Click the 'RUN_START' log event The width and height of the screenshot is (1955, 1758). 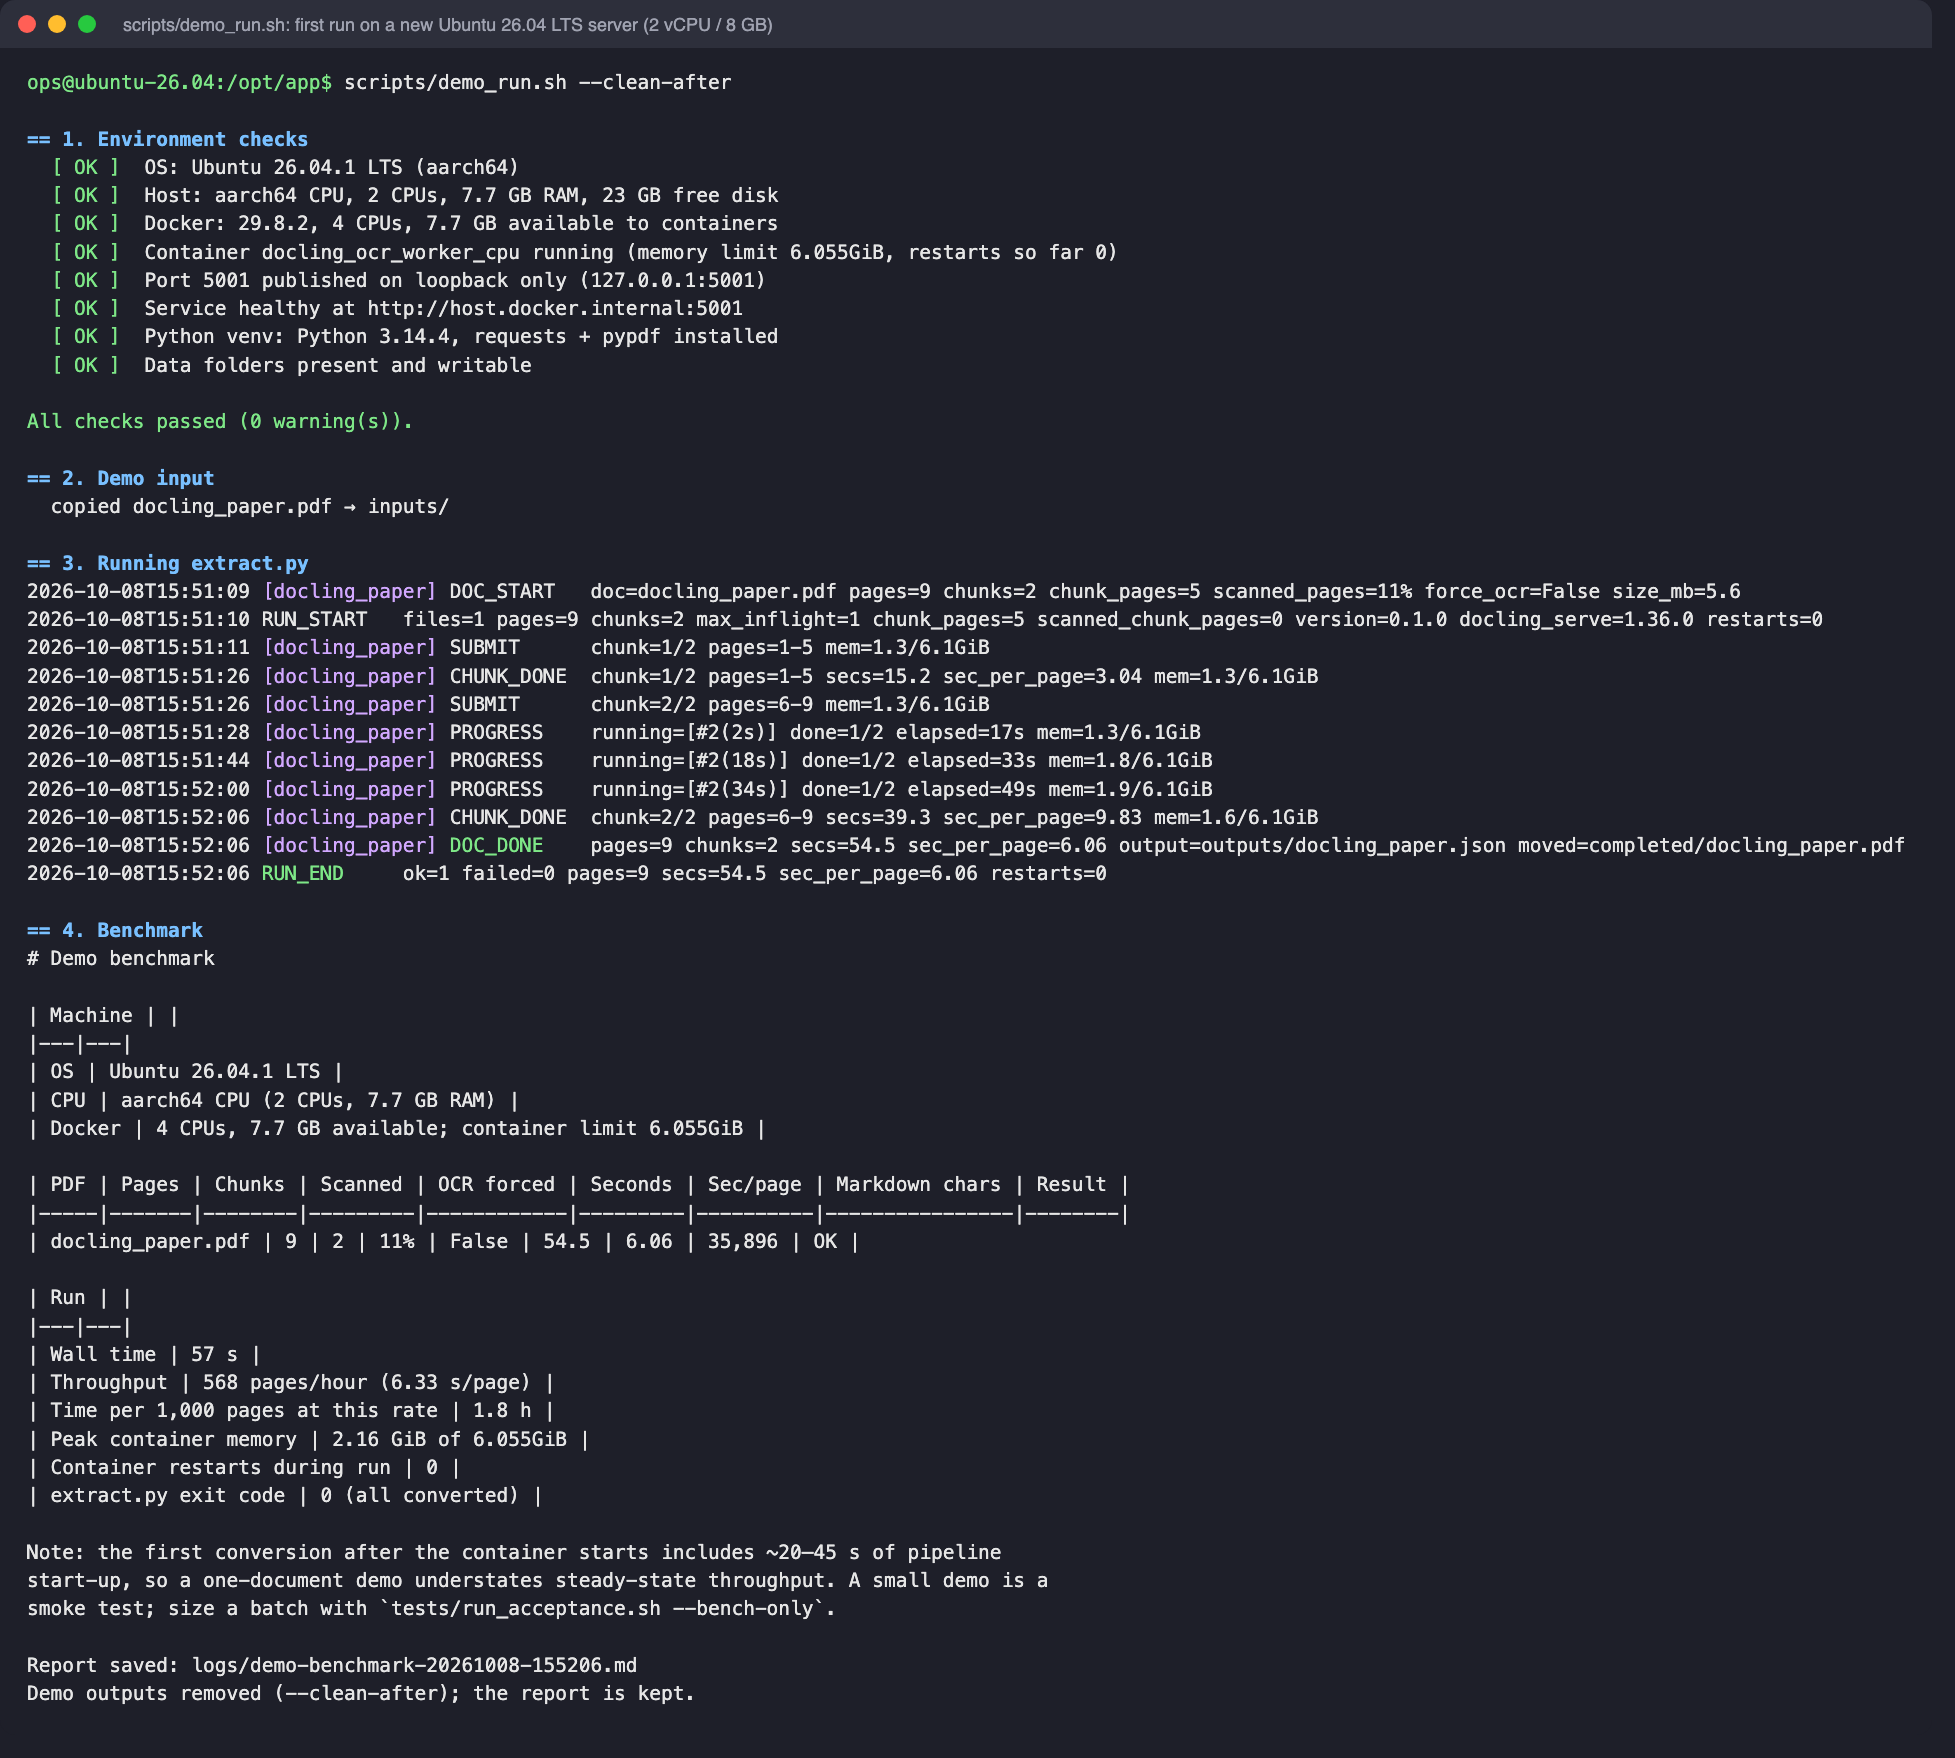click(314, 619)
